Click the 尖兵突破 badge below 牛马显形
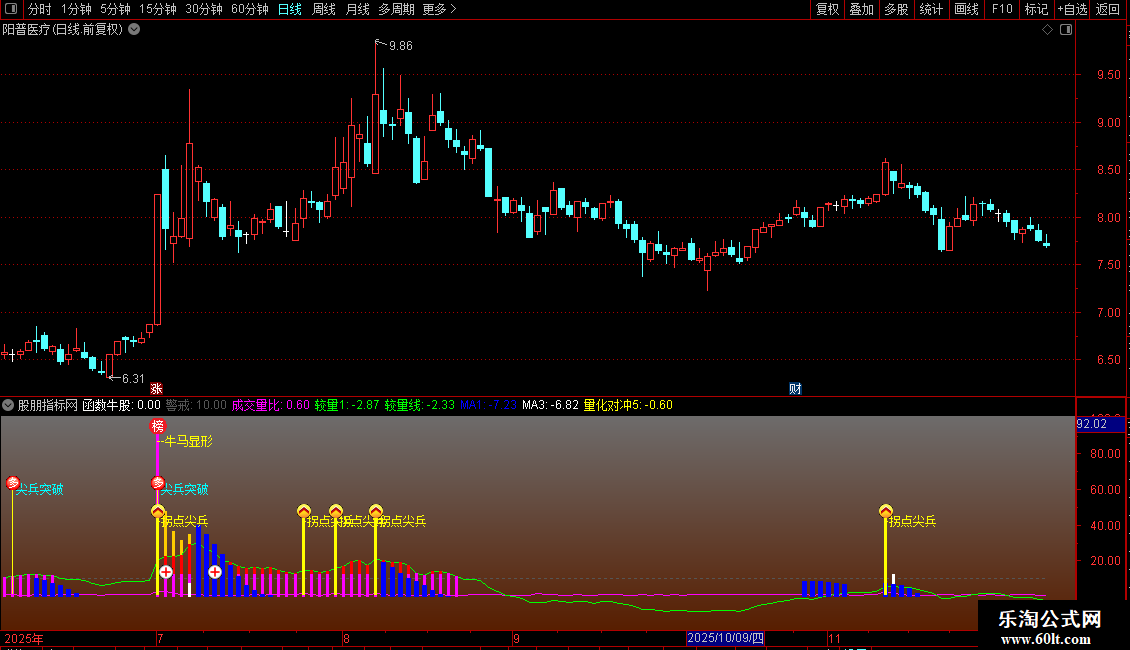 (158, 483)
